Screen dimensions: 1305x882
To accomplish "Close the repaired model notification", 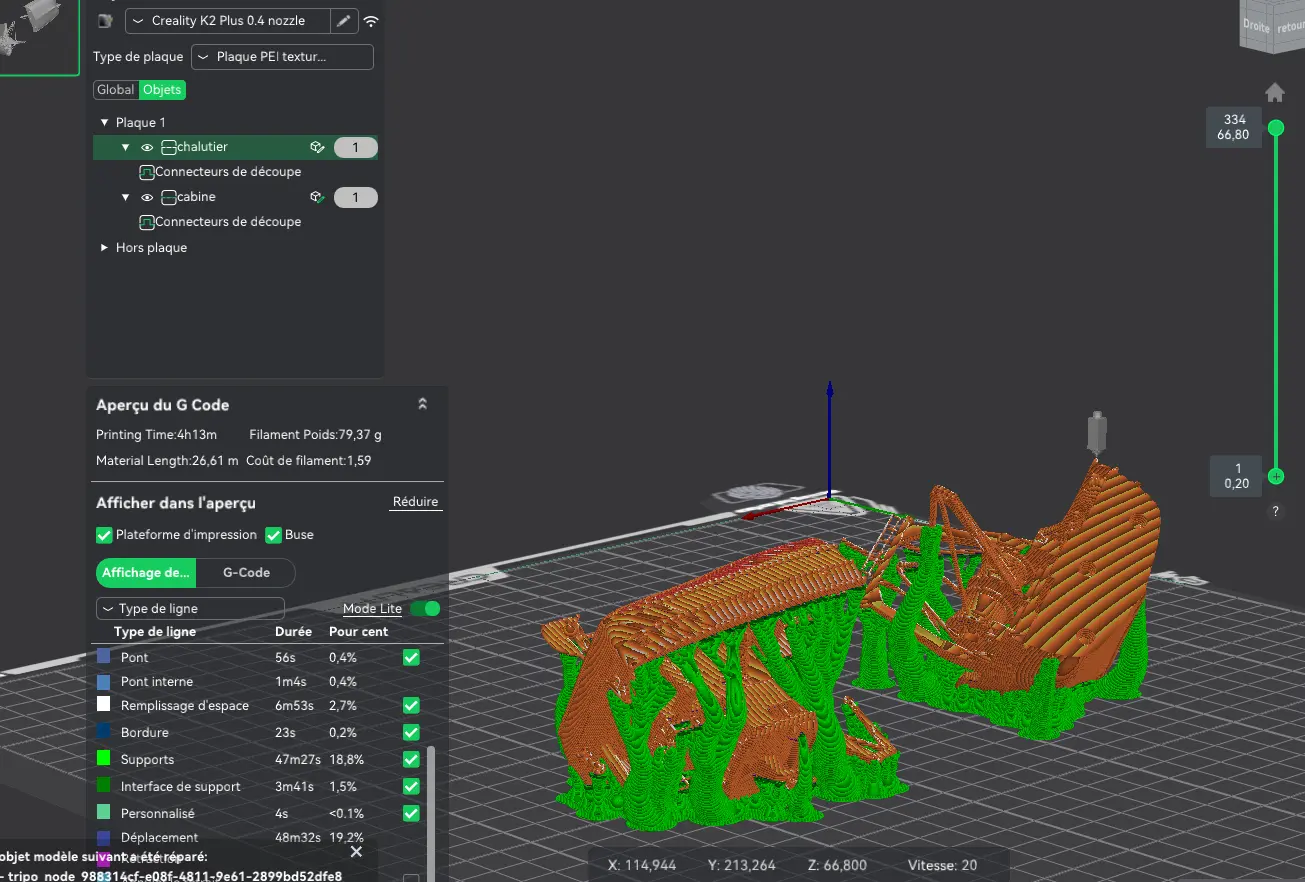I will 357,852.
